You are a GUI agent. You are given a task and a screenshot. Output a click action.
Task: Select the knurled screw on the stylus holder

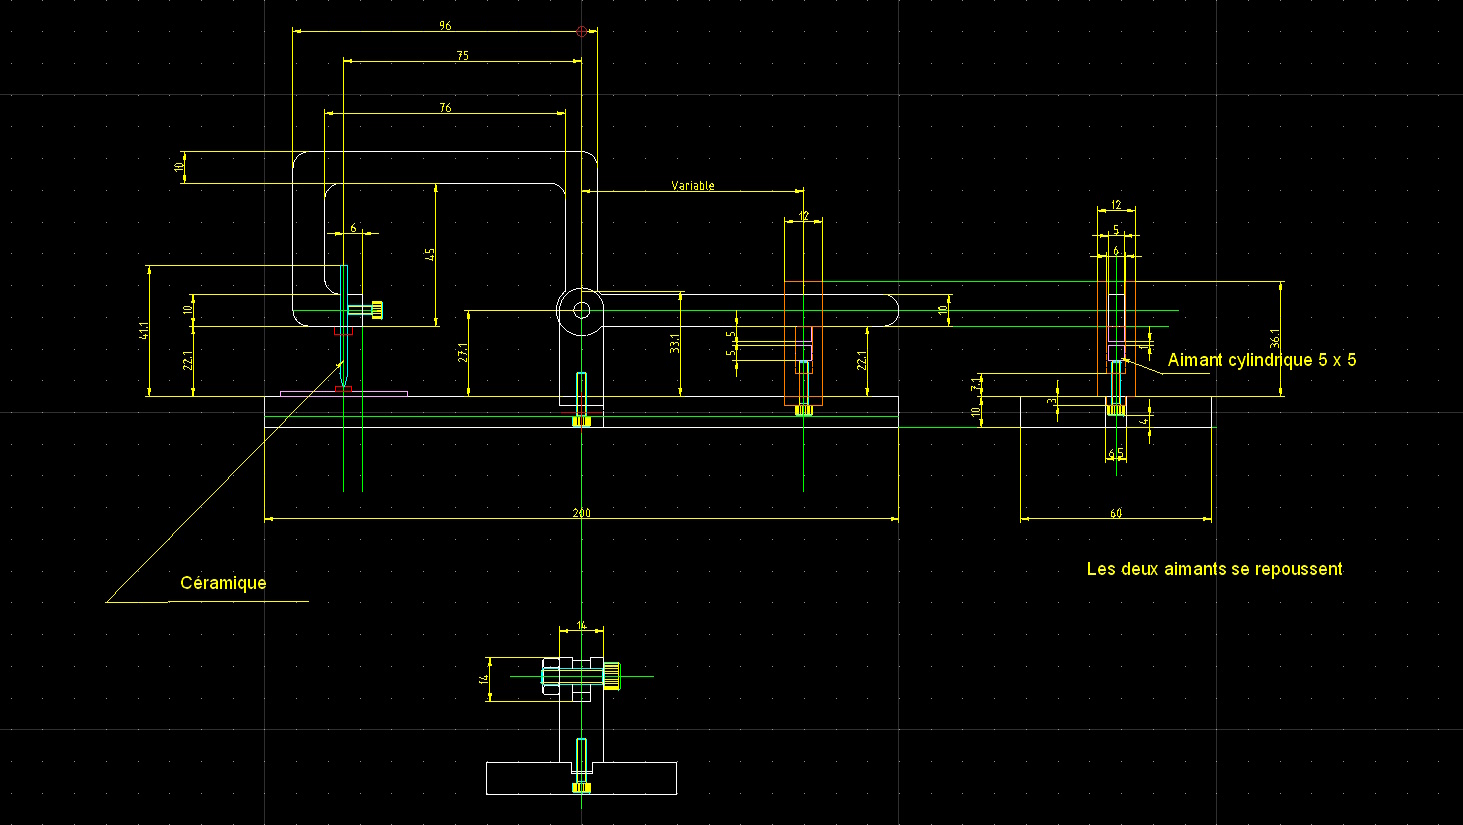point(365,310)
